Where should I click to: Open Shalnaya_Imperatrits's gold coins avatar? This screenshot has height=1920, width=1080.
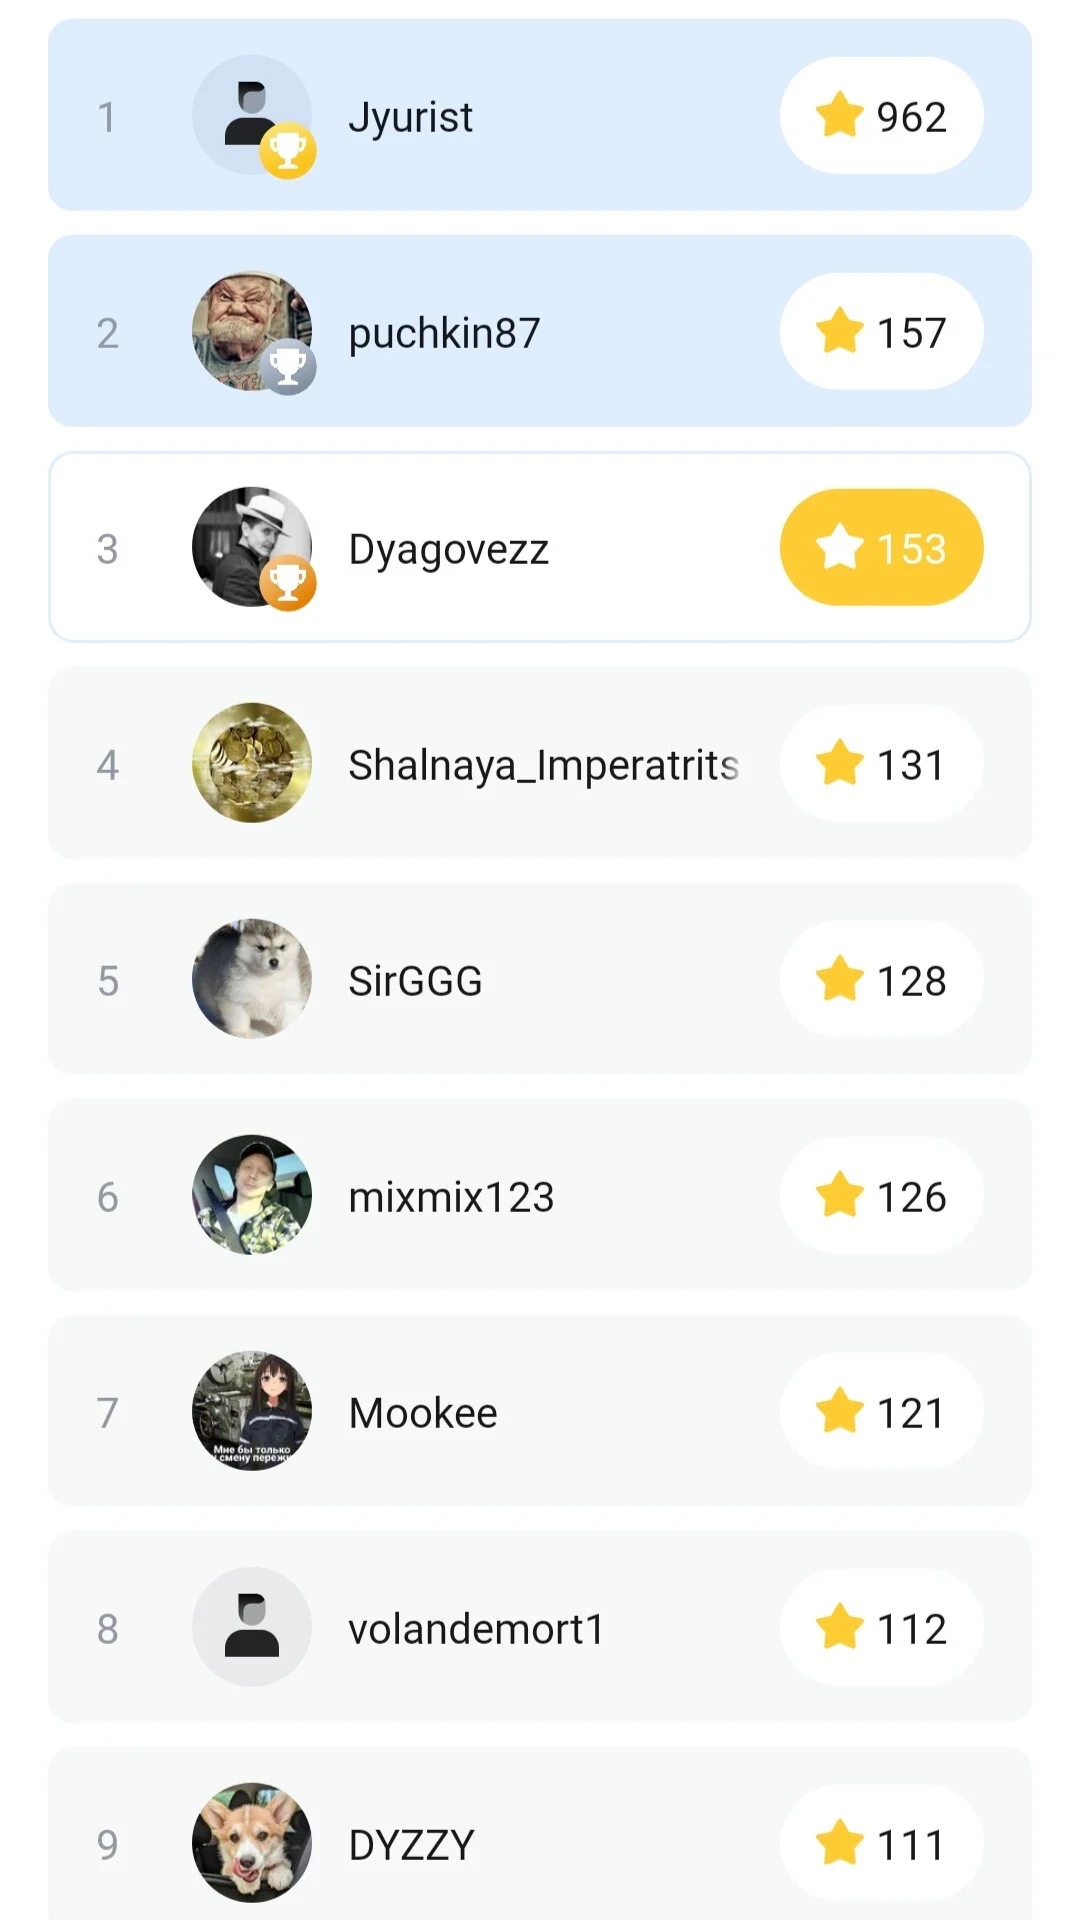pyautogui.click(x=252, y=763)
